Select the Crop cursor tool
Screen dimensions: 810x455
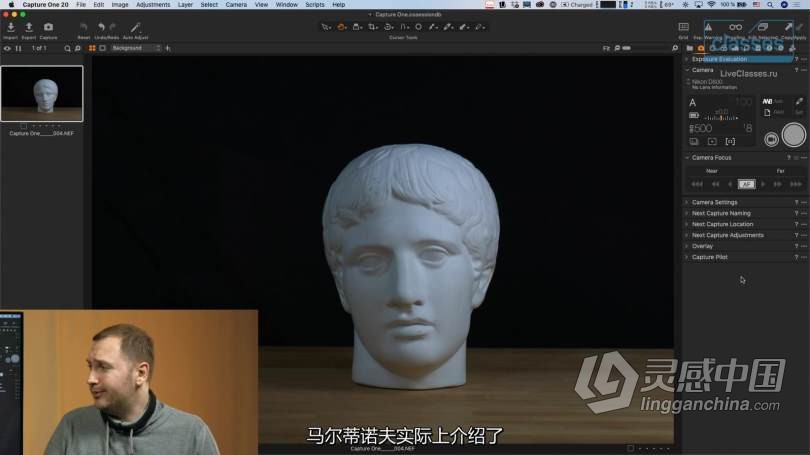372,27
